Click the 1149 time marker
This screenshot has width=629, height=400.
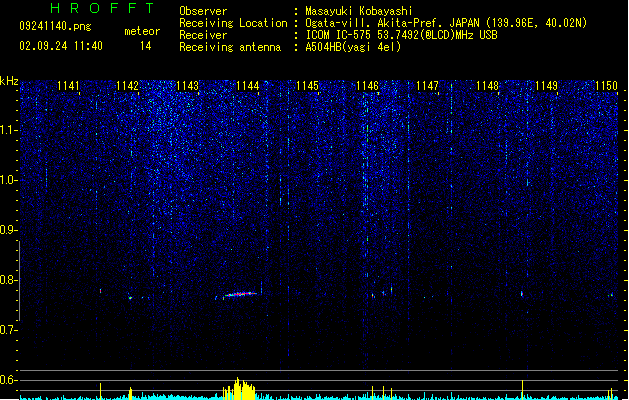[x=546, y=86]
